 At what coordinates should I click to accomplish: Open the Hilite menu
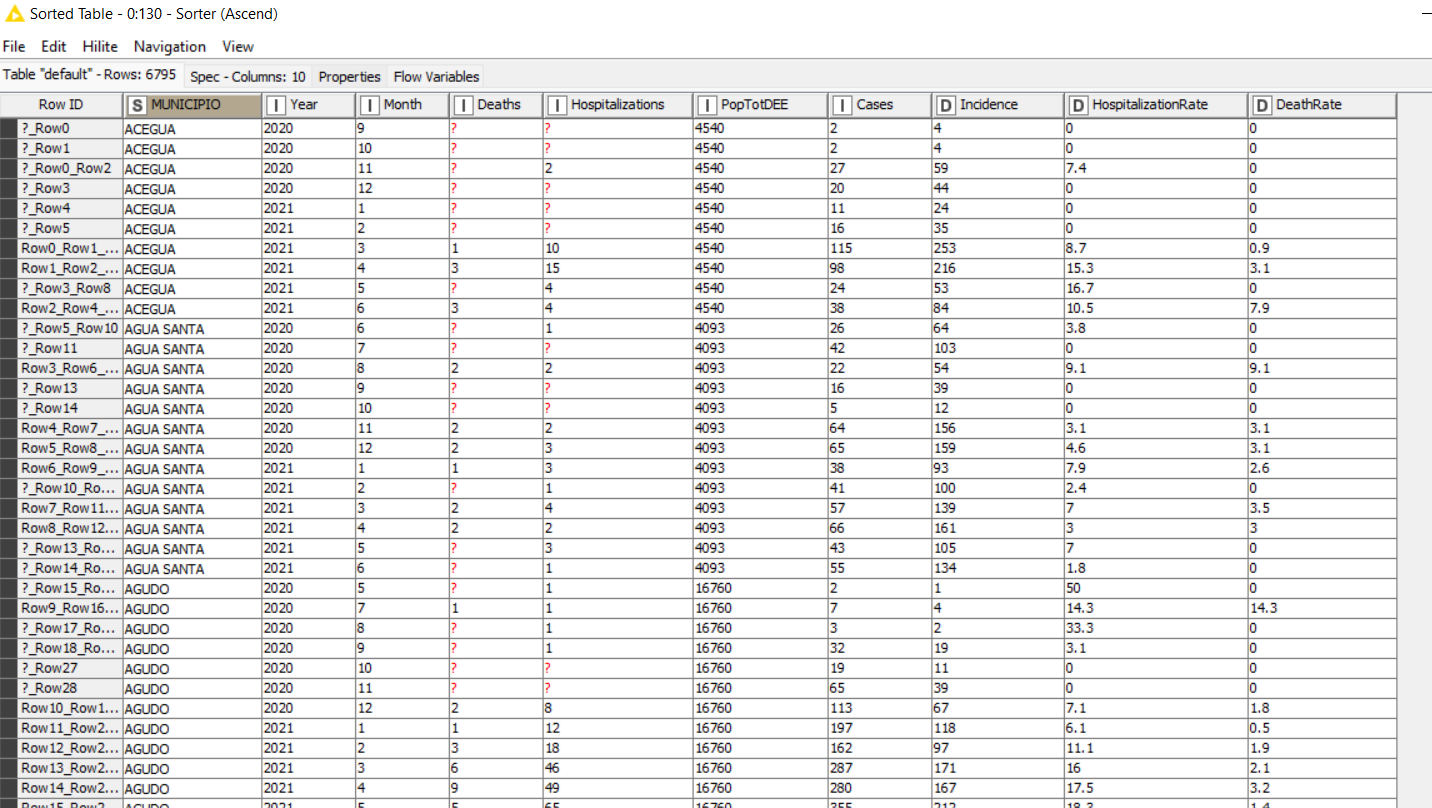point(100,46)
